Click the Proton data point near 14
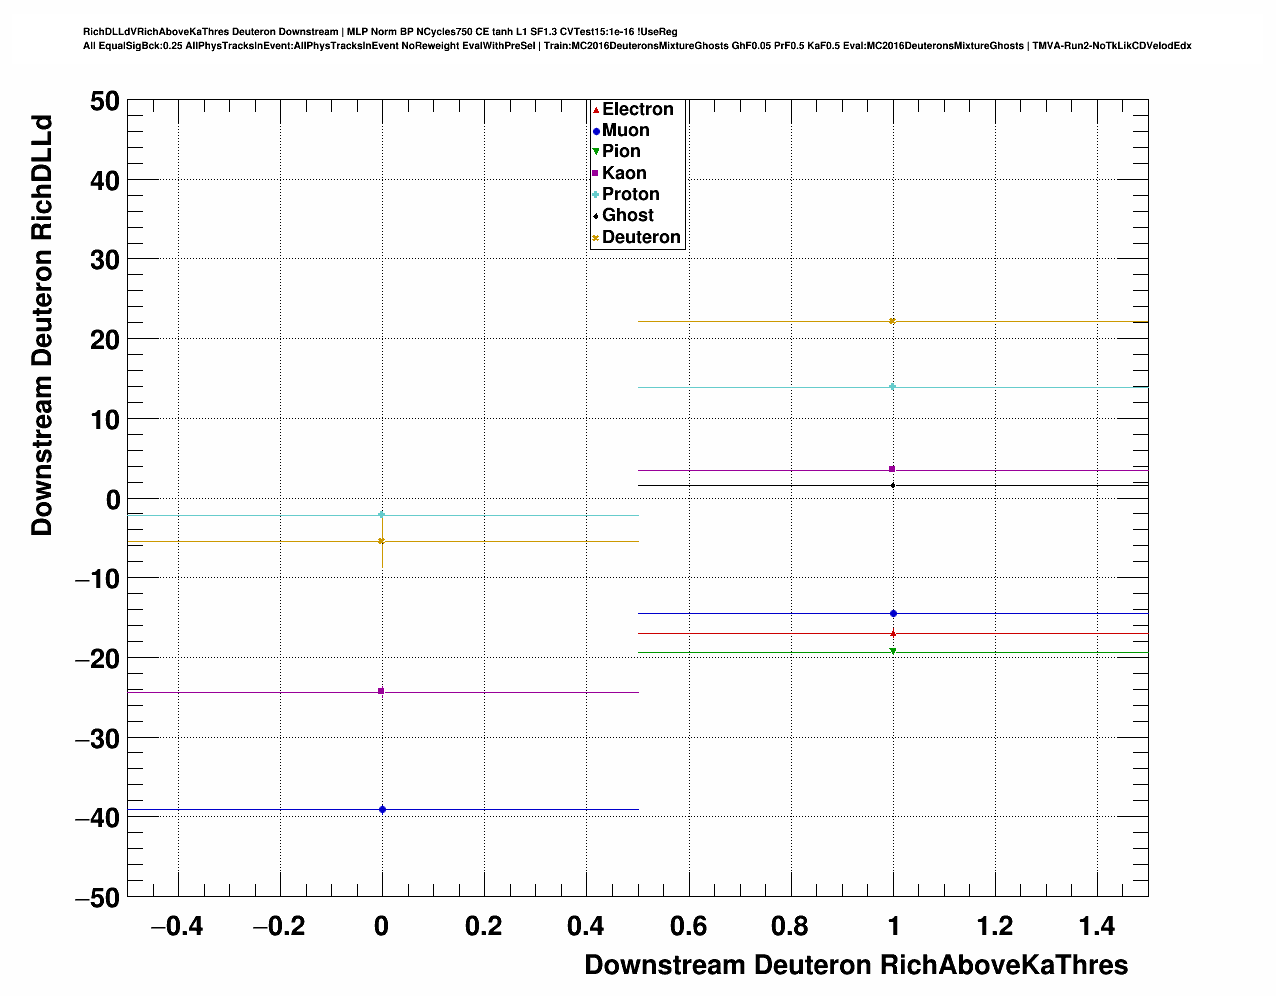Image resolution: width=1276 pixels, height=996 pixels. [892, 387]
